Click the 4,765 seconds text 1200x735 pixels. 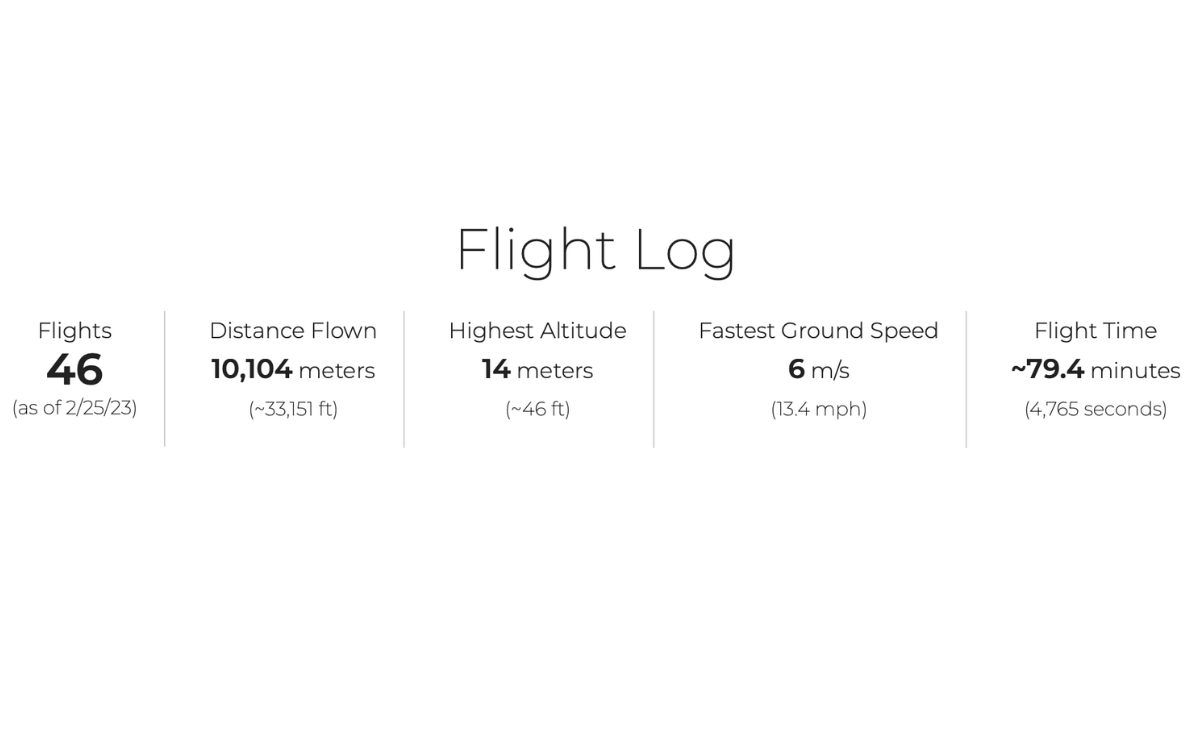1095,409
